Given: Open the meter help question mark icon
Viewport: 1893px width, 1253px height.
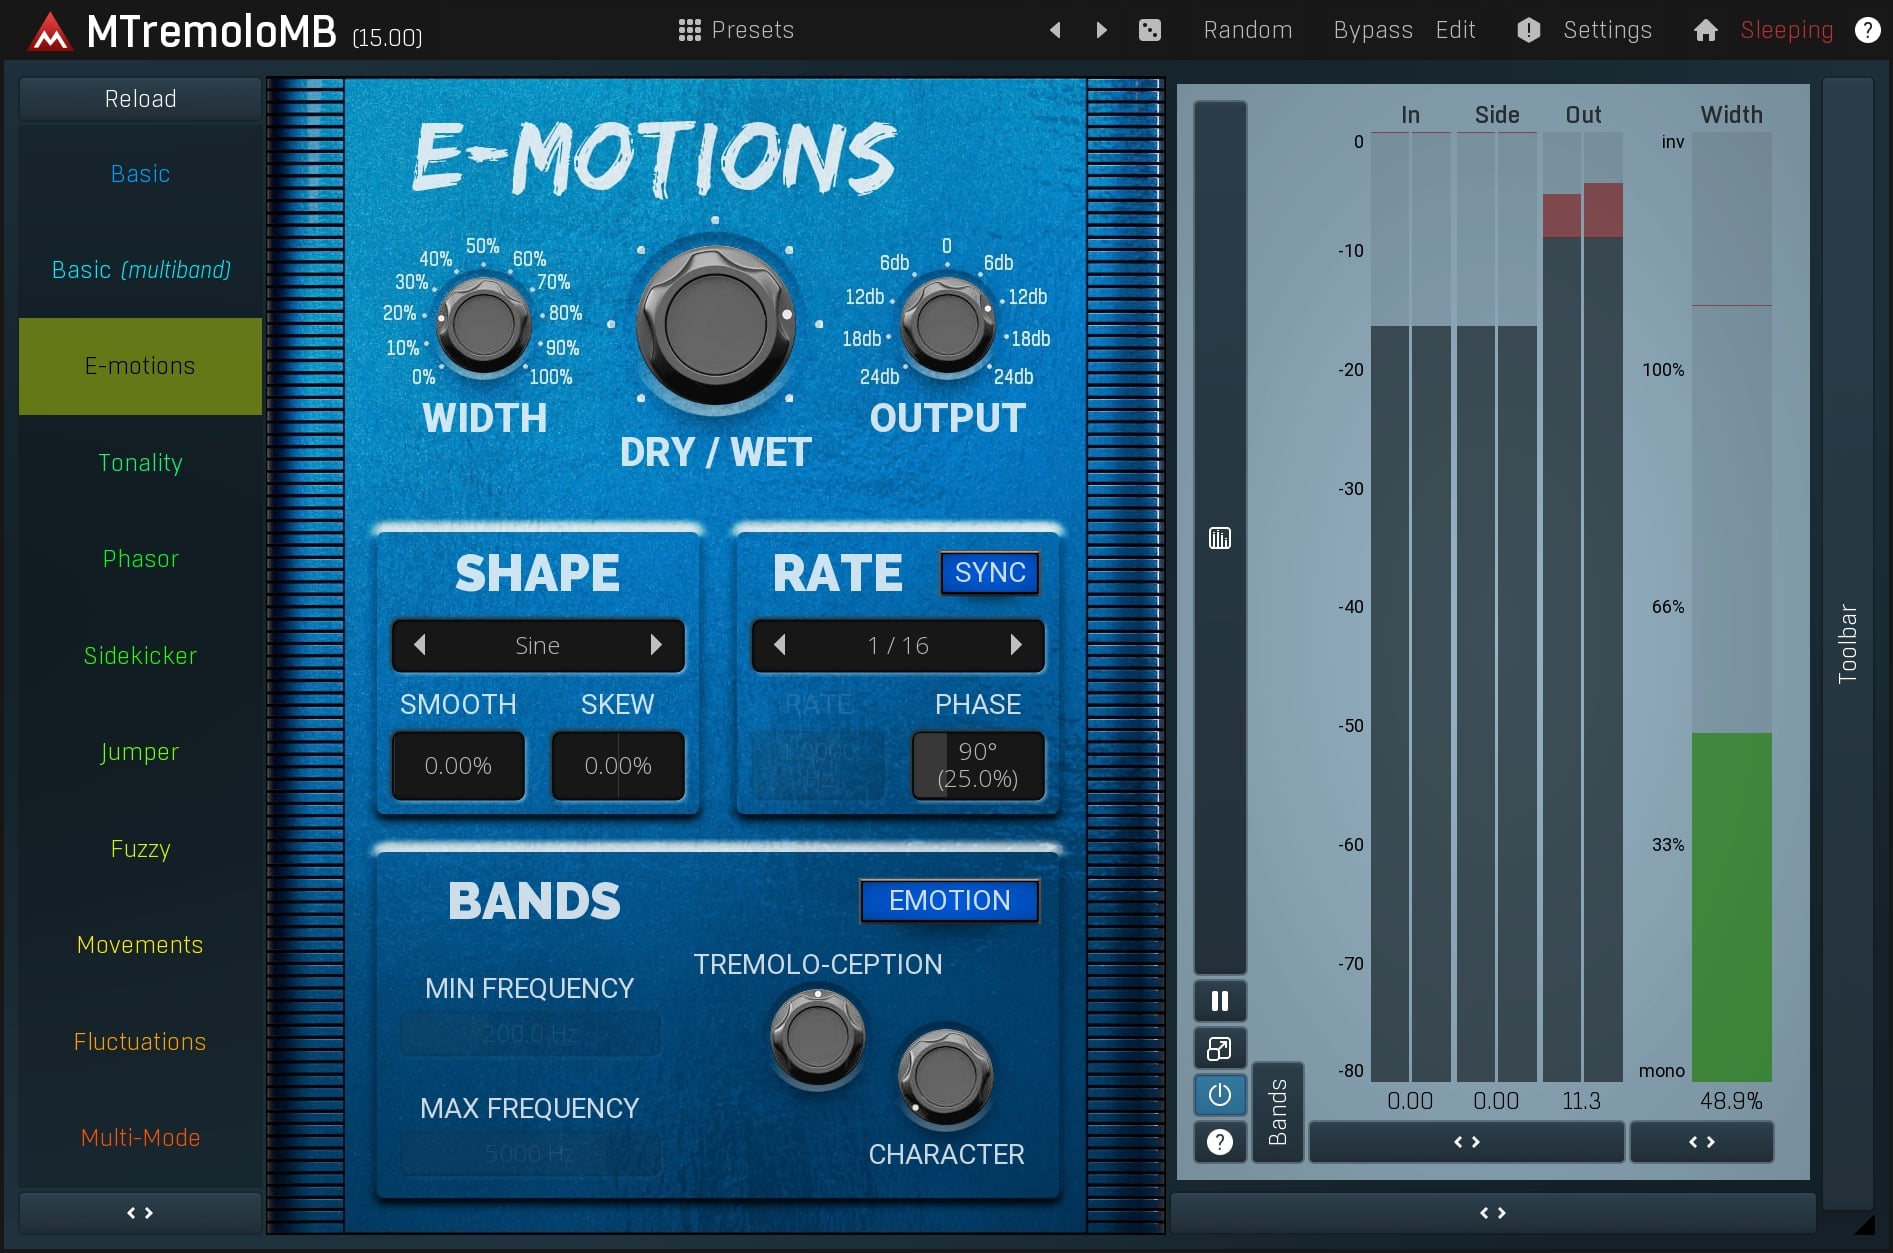Looking at the screenshot, I should (1219, 1142).
